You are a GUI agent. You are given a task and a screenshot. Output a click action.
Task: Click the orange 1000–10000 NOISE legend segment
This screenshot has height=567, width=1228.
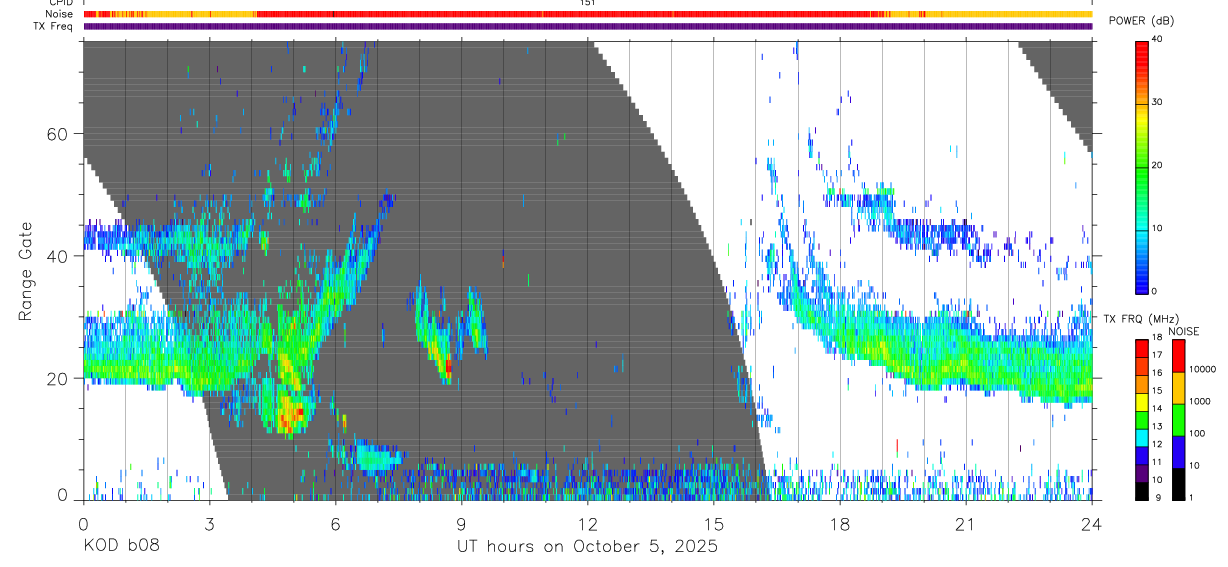coord(1178,388)
